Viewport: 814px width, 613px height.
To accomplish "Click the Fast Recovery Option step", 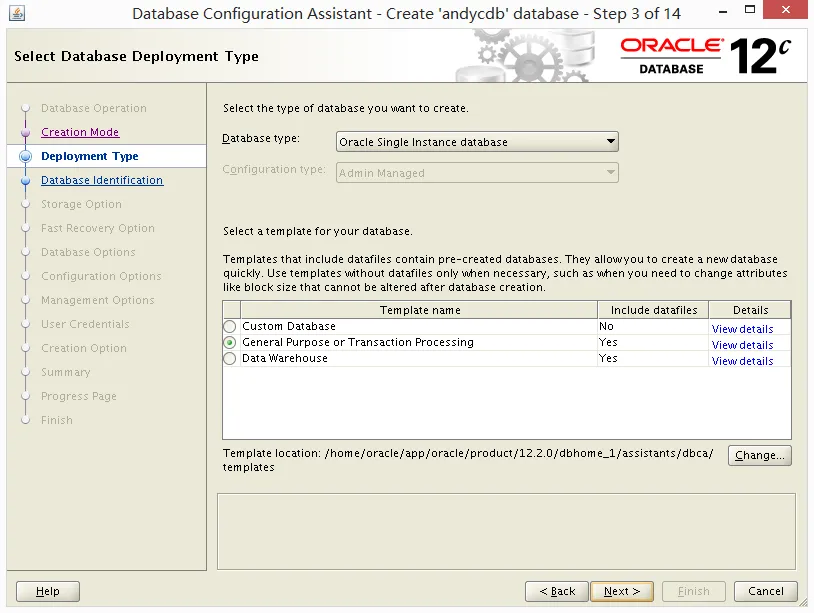I will coord(98,228).
